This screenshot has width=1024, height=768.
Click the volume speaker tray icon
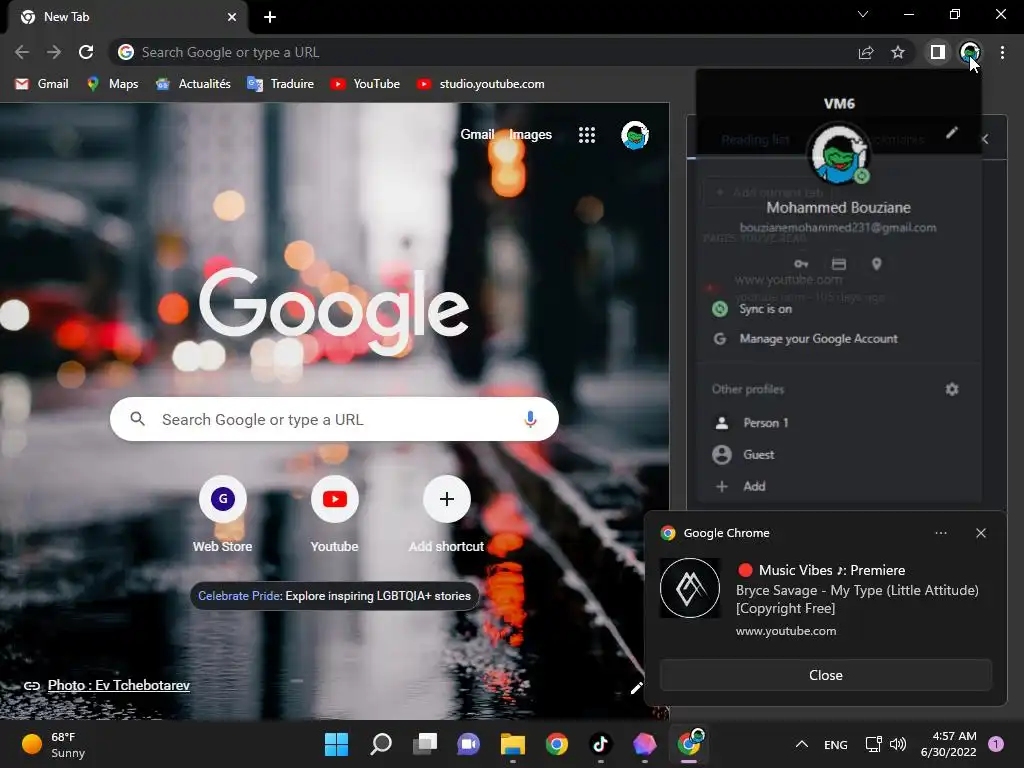pyautogui.click(x=898, y=744)
